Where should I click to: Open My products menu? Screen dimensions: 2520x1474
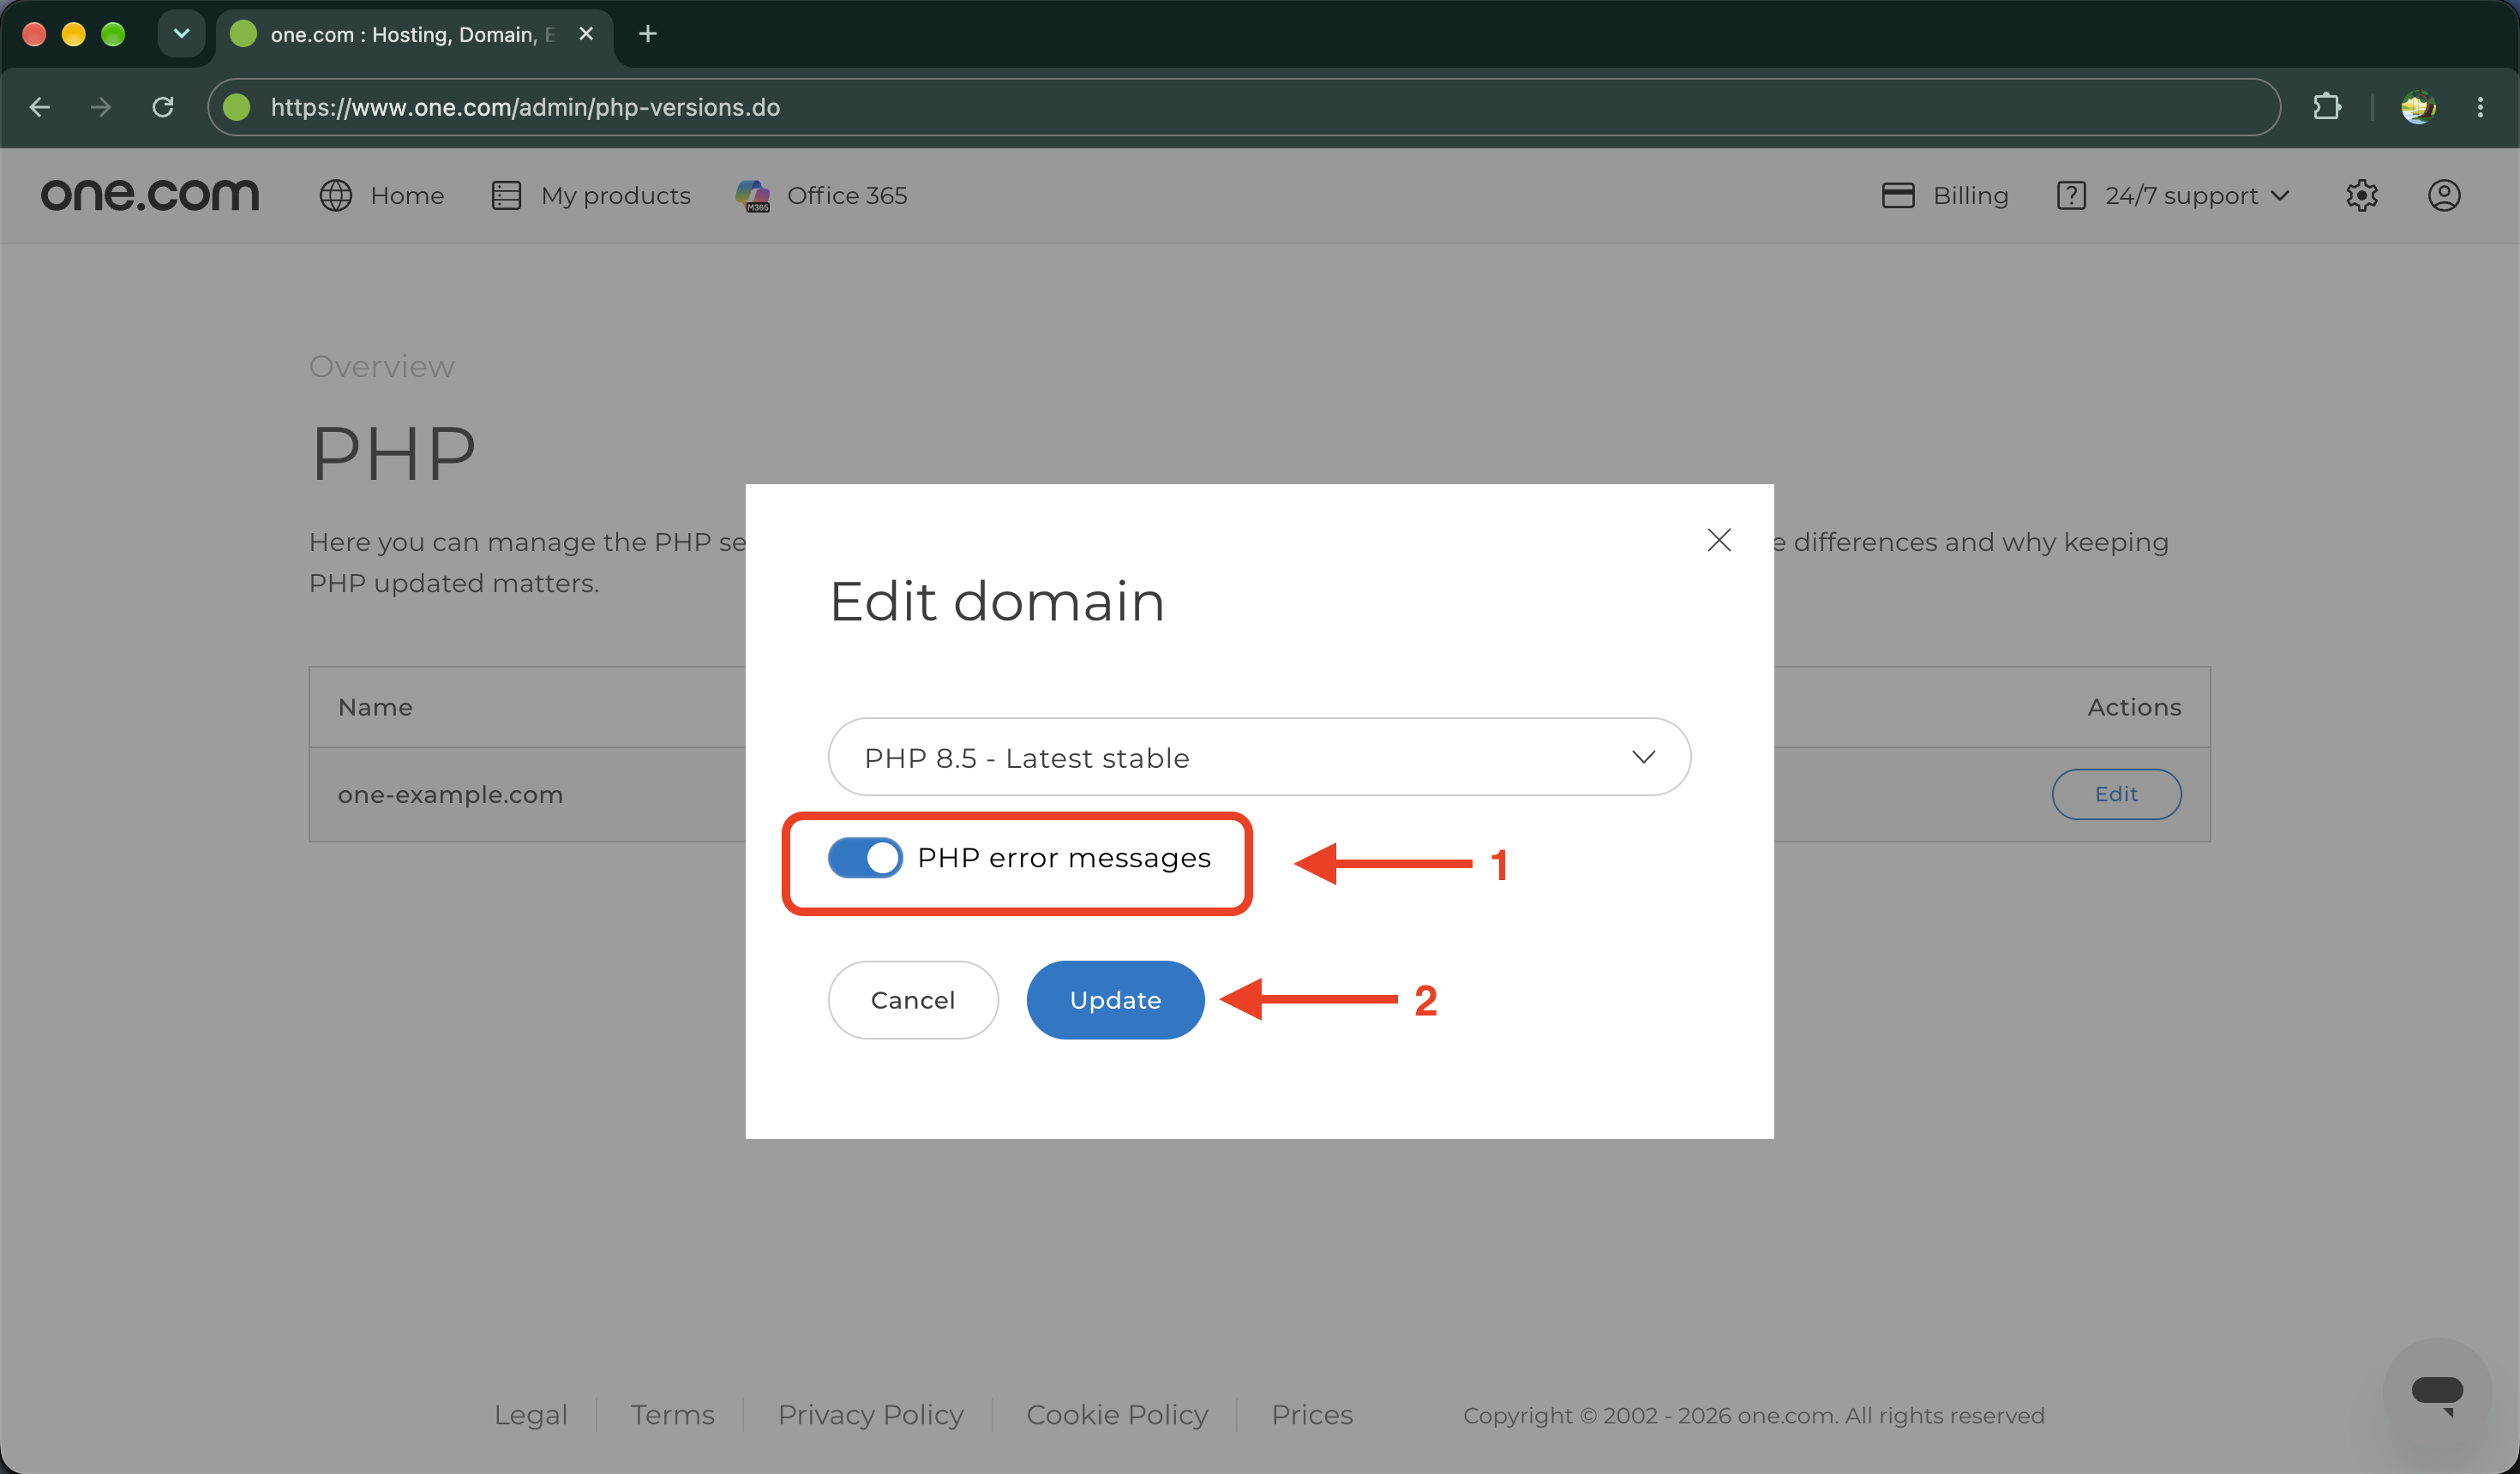(591, 195)
